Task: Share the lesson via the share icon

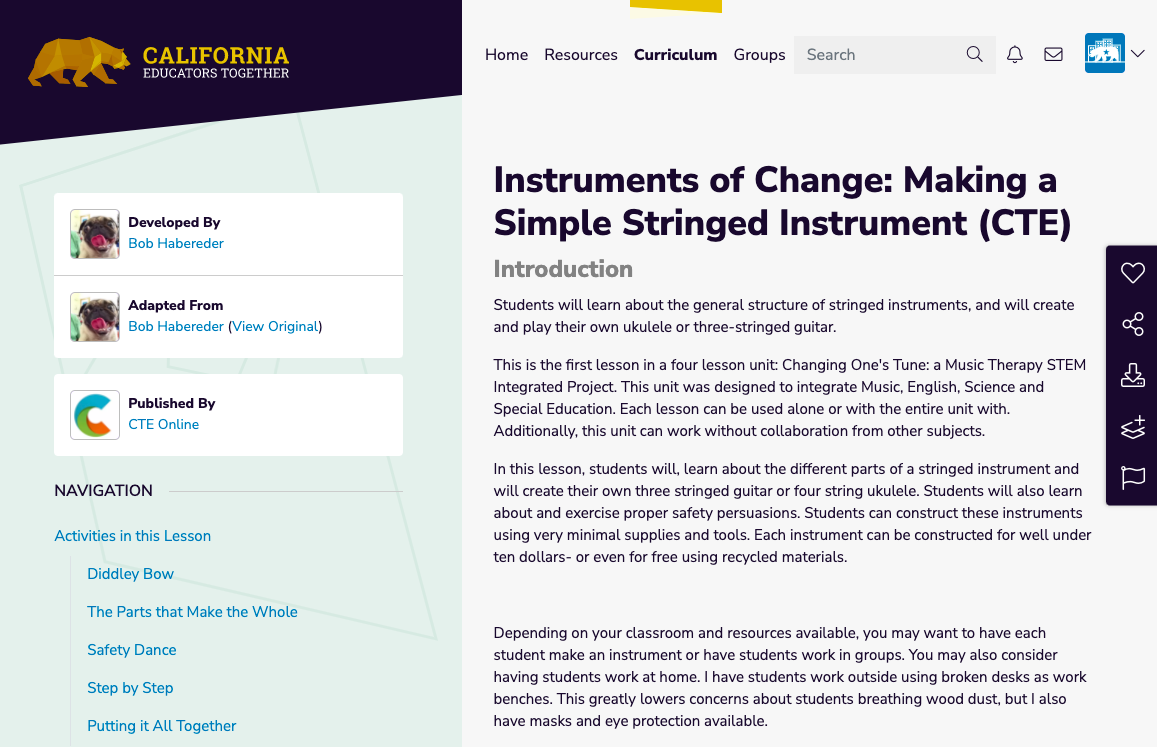Action: pos(1132,323)
